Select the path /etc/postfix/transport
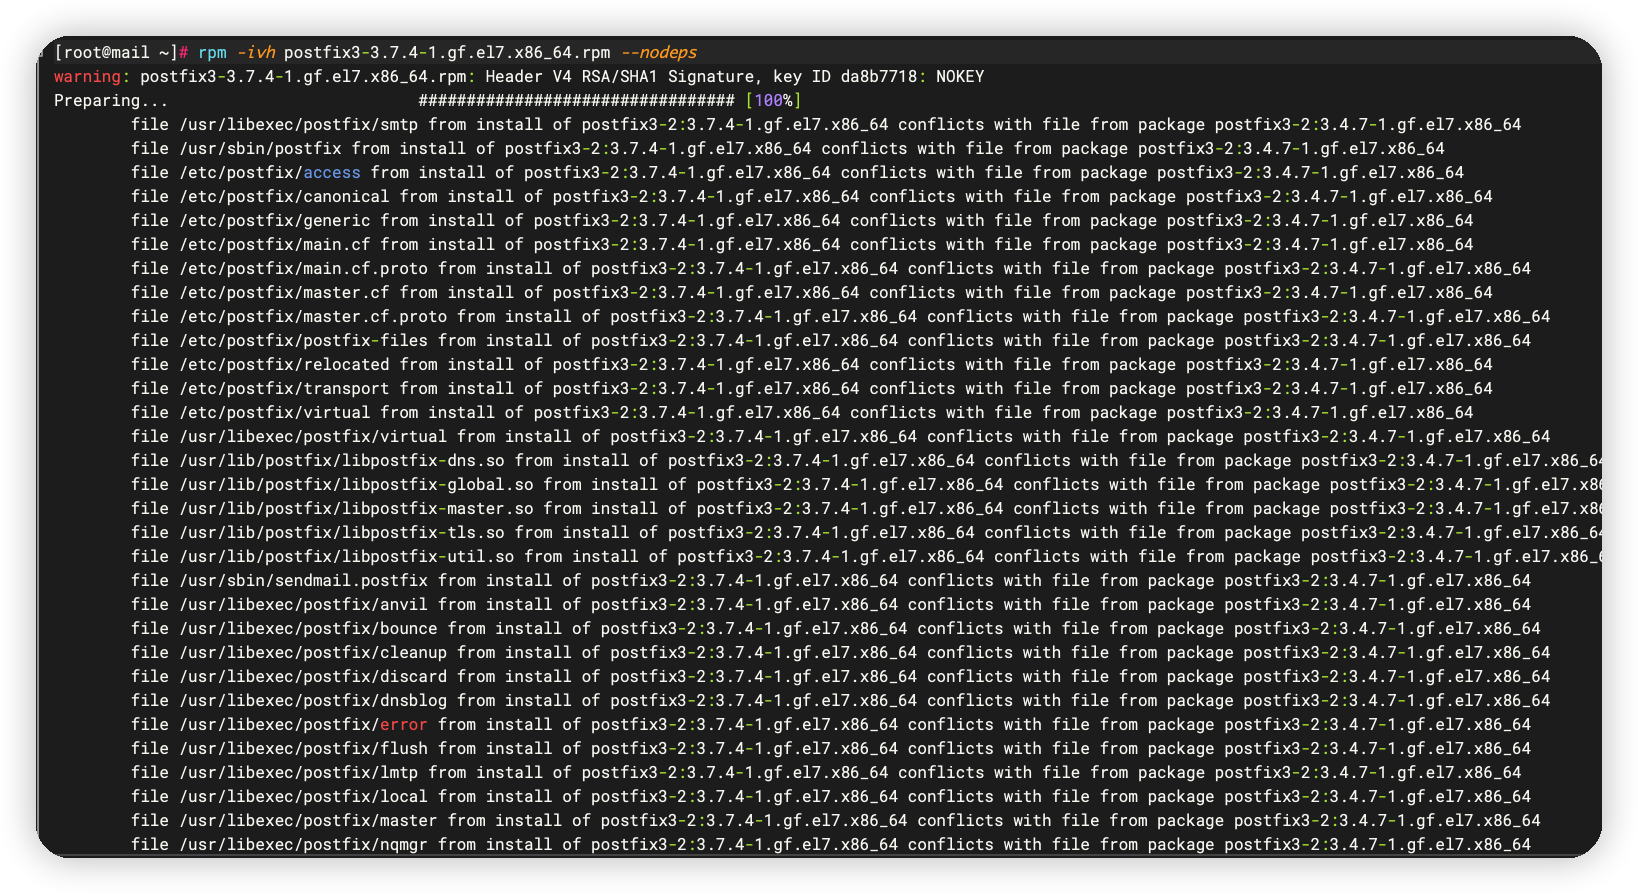This screenshot has width=1638, height=894. point(285,388)
